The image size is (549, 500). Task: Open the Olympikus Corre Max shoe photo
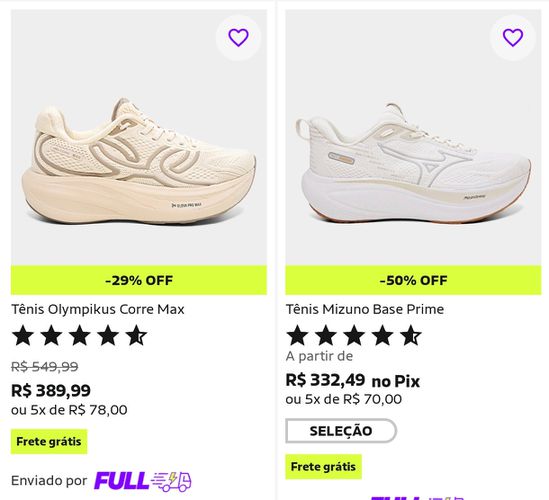tap(139, 137)
